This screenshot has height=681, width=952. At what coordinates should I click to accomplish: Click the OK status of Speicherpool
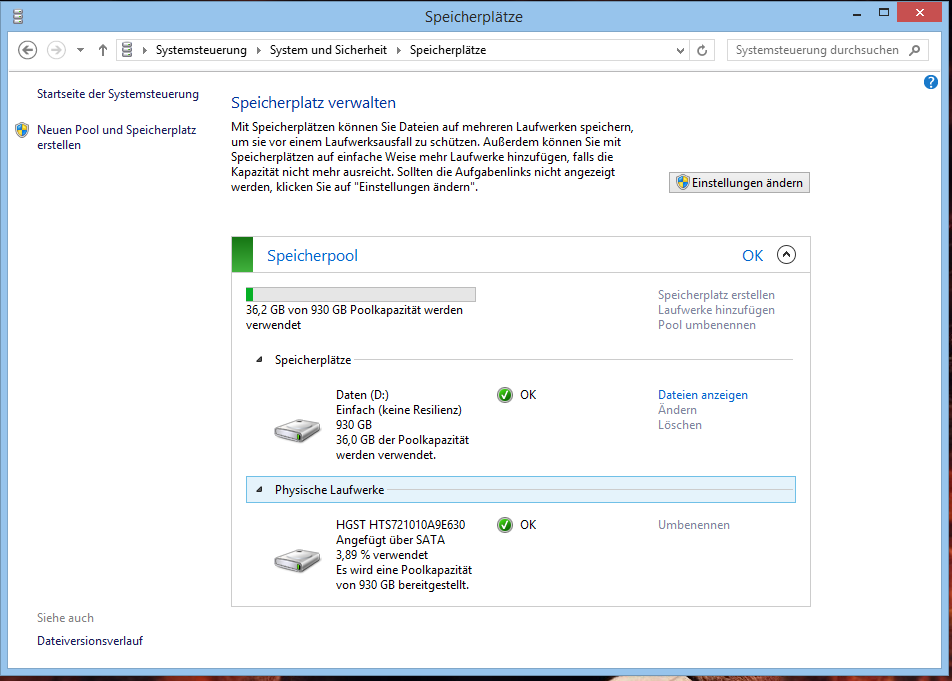pyautogui.click(x=752, y=256)
